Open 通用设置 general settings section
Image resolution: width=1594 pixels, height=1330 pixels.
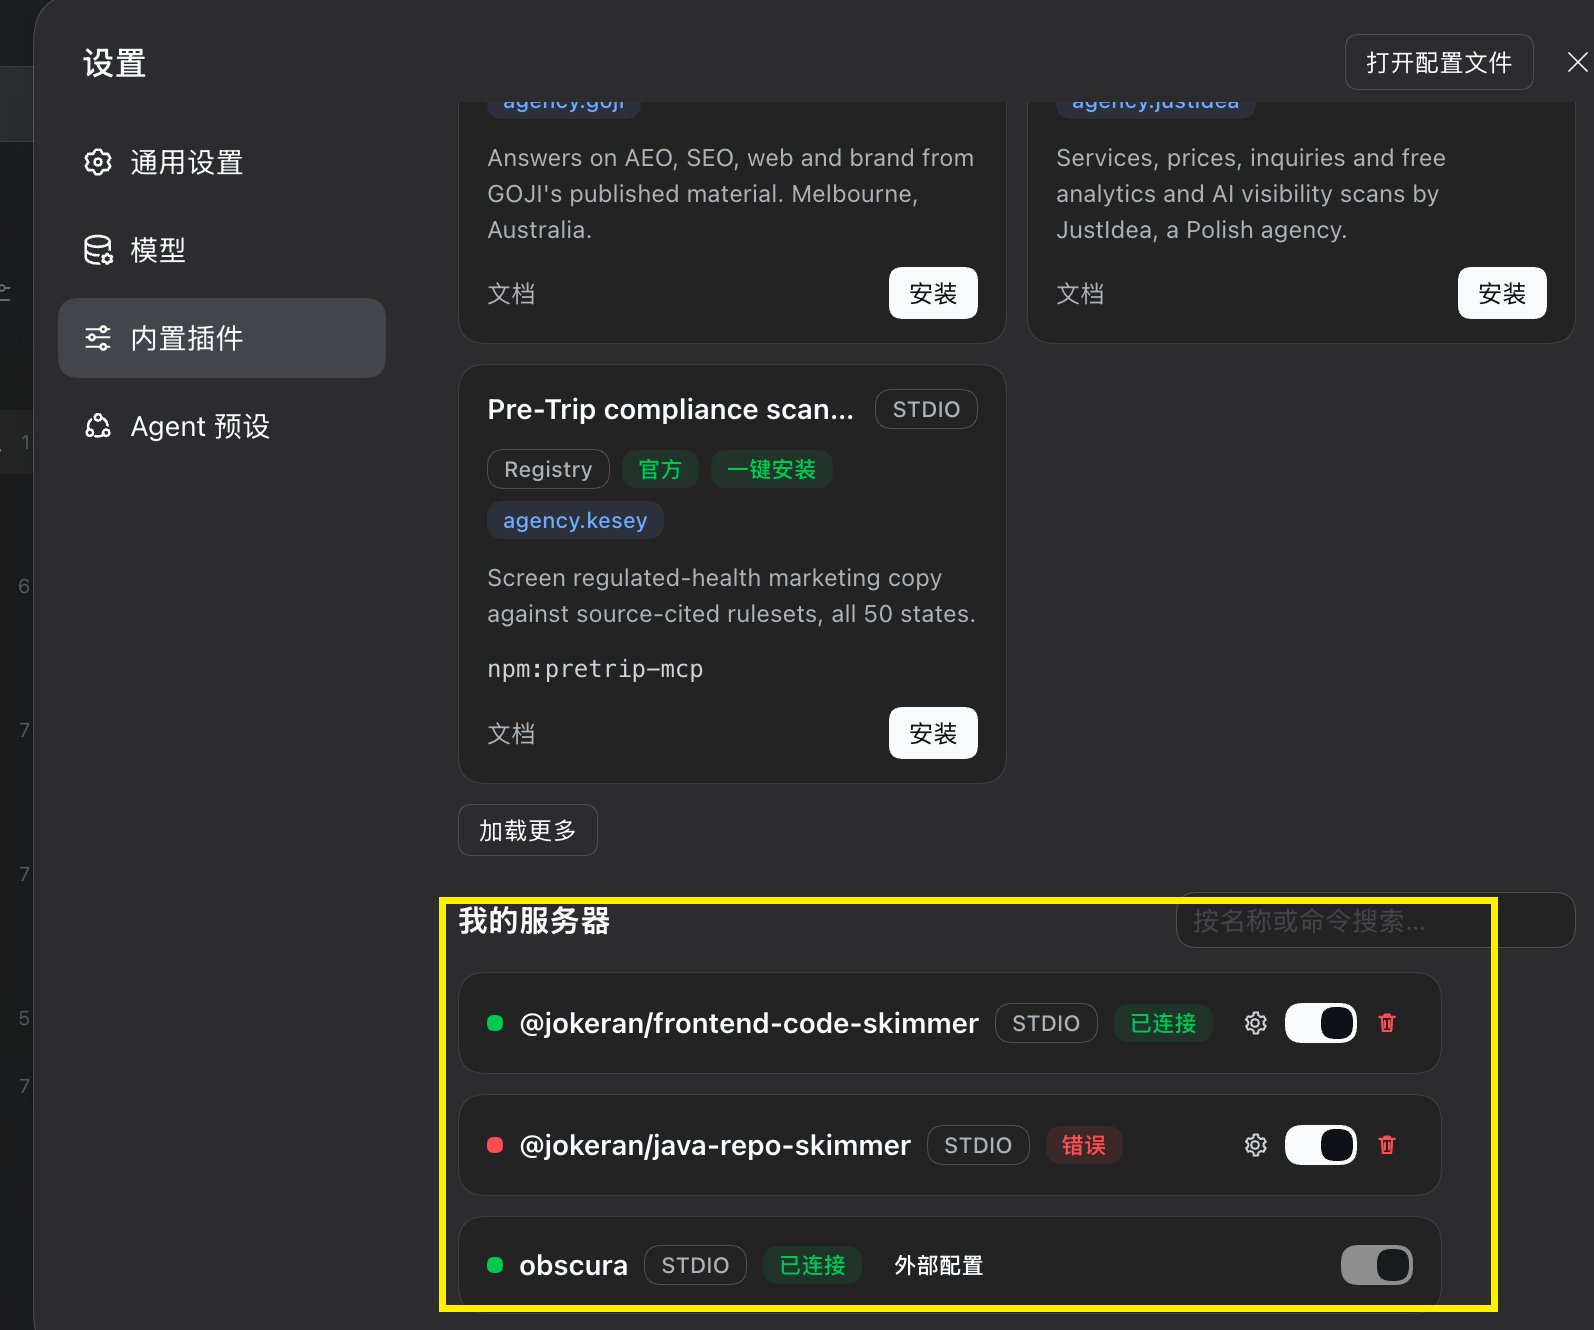click(x=222, y=162)
